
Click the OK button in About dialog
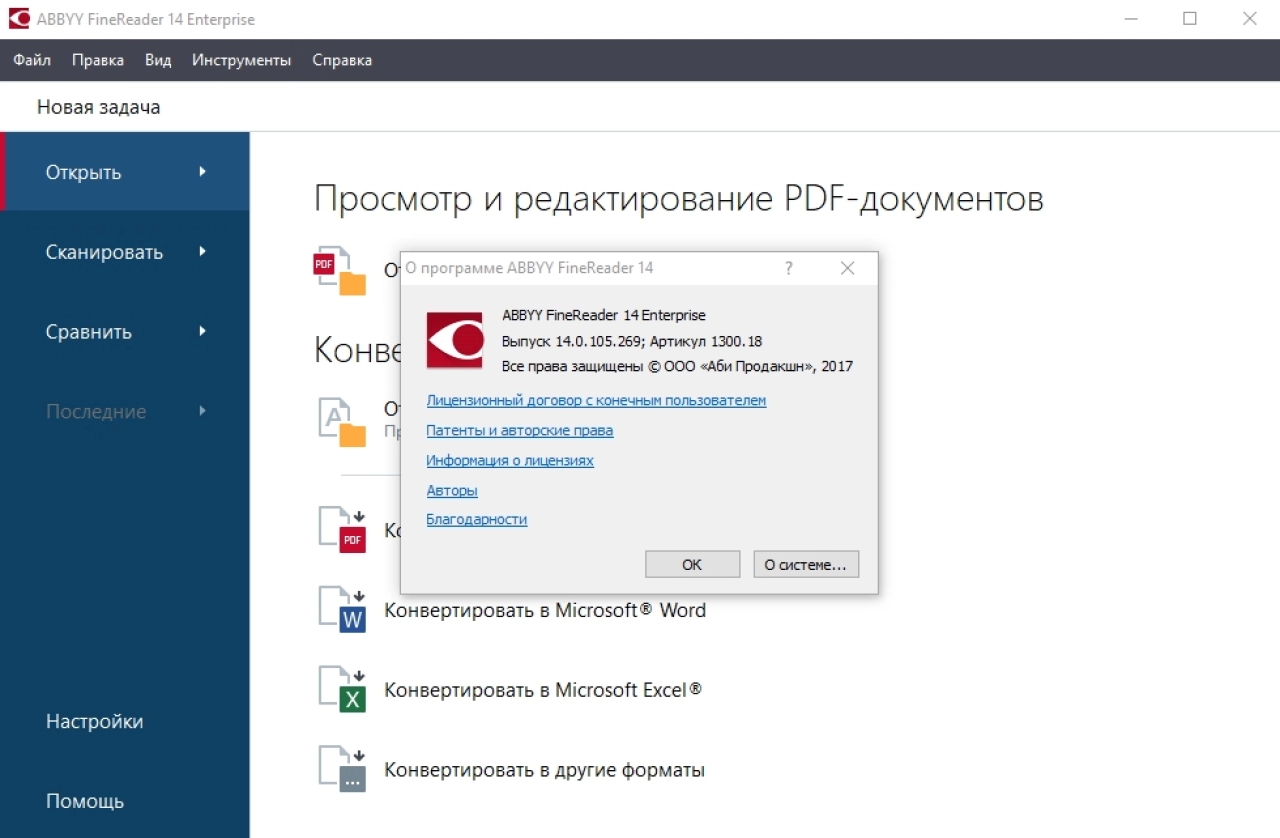pos(692,564)
